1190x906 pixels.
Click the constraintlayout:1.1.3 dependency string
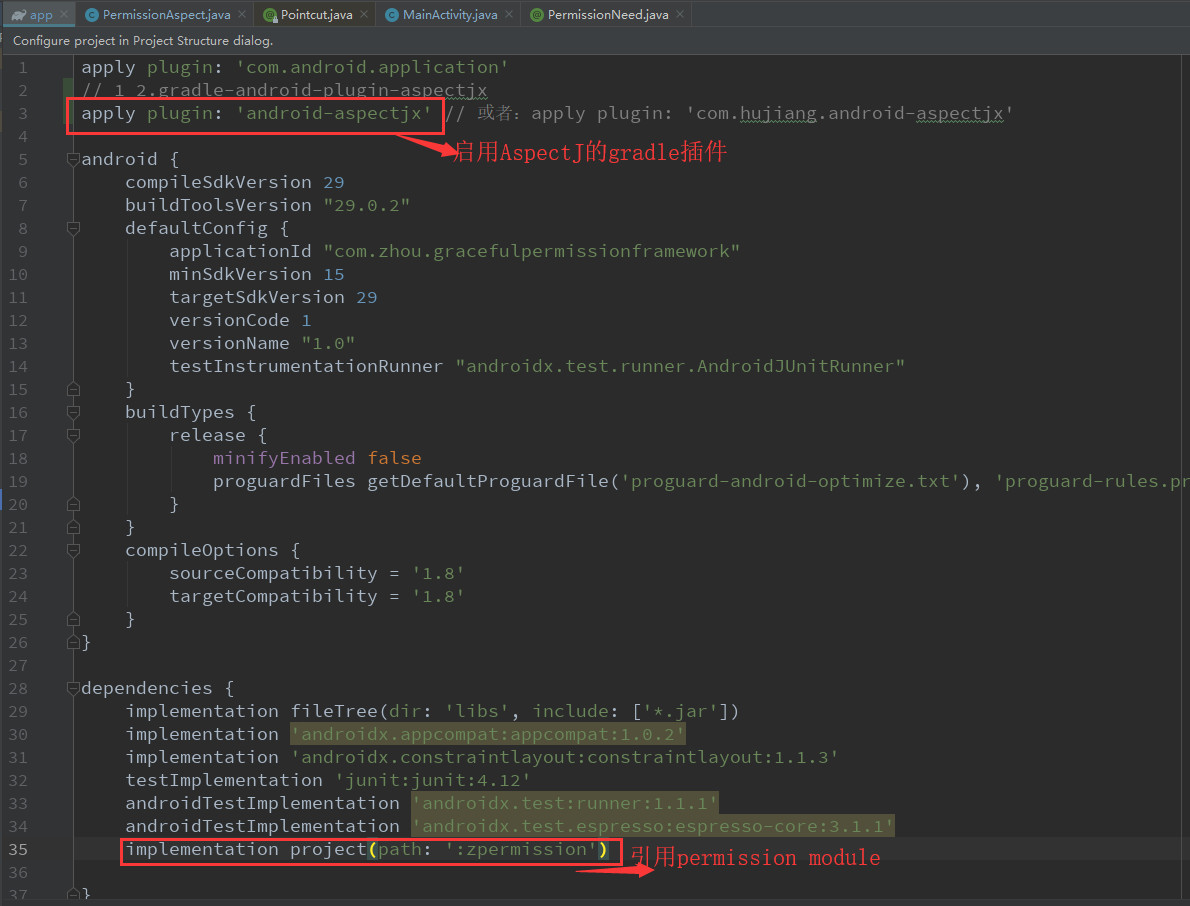click(565, 757)
